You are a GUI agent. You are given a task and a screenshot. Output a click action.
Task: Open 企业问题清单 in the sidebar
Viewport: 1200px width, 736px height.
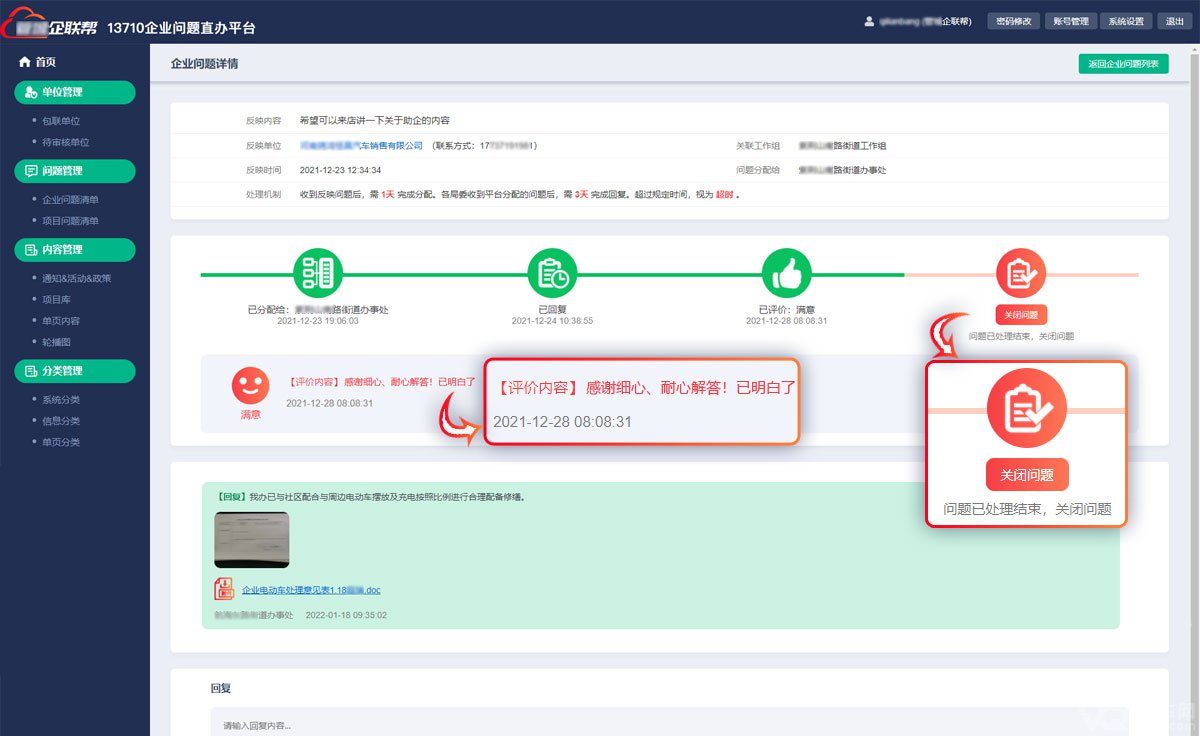70,200
